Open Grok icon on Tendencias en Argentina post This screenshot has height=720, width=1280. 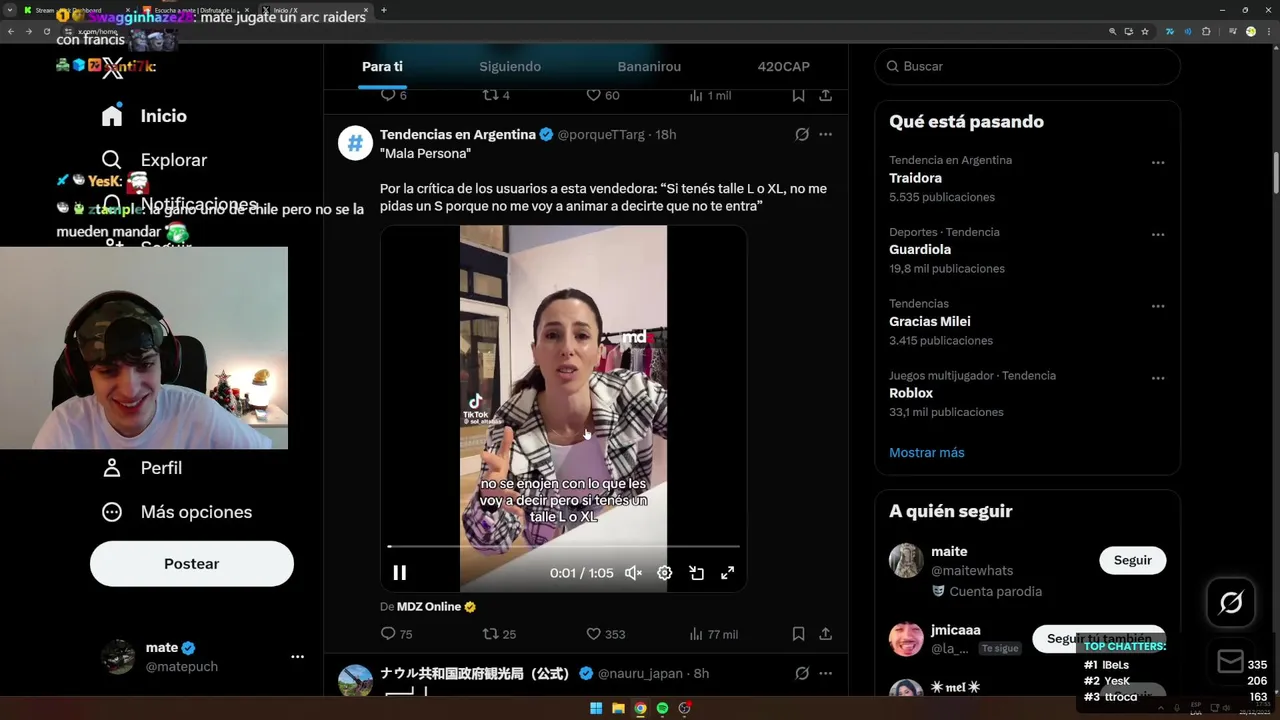(x=802, y=134)
